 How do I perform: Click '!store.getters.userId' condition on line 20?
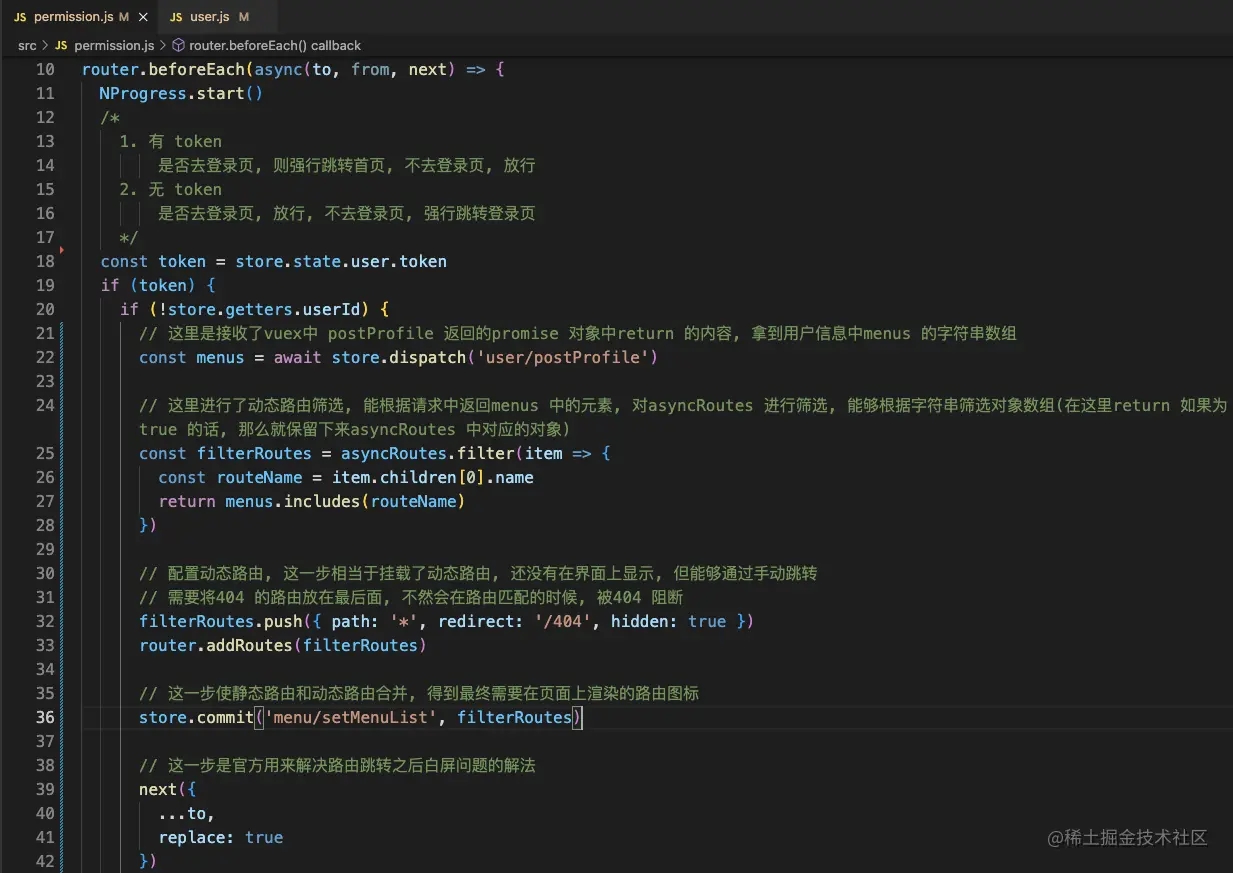(264, 309)
